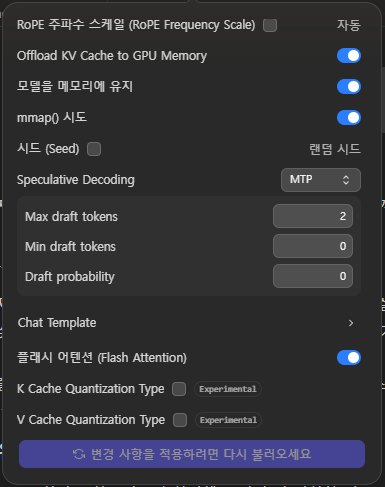Turn off 모델을 메모리에 유지 switch
This screenshot has height=487, width=385.
coord(349,87)
